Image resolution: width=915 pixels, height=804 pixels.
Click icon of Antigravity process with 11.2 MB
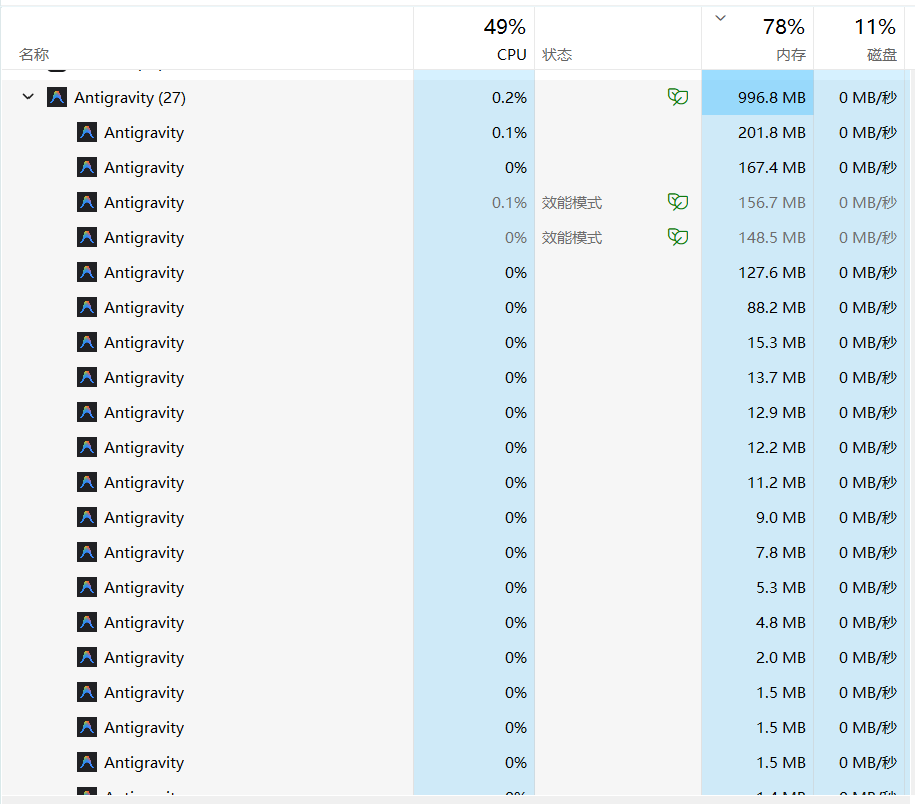[87, 482]
